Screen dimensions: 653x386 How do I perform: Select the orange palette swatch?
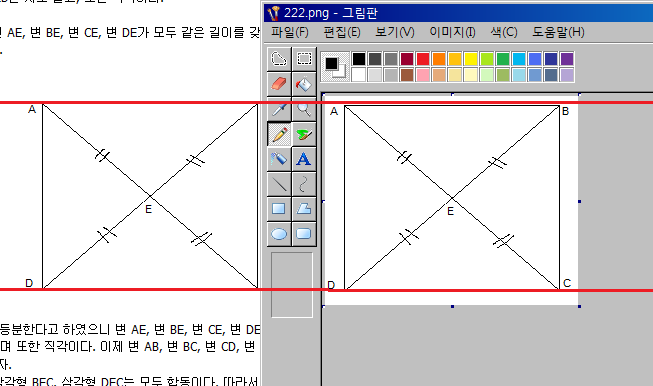click(439, 59)
